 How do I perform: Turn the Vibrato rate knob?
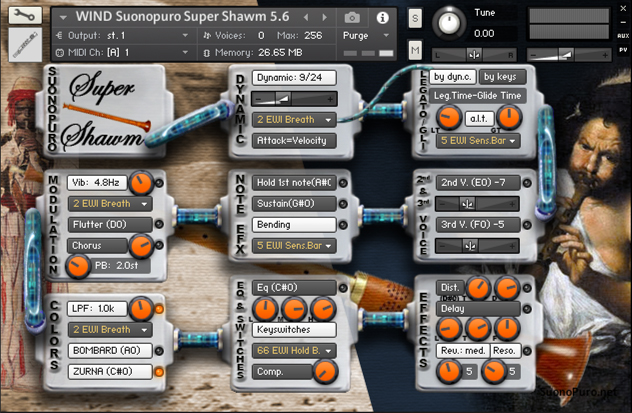tap(141, 182)
